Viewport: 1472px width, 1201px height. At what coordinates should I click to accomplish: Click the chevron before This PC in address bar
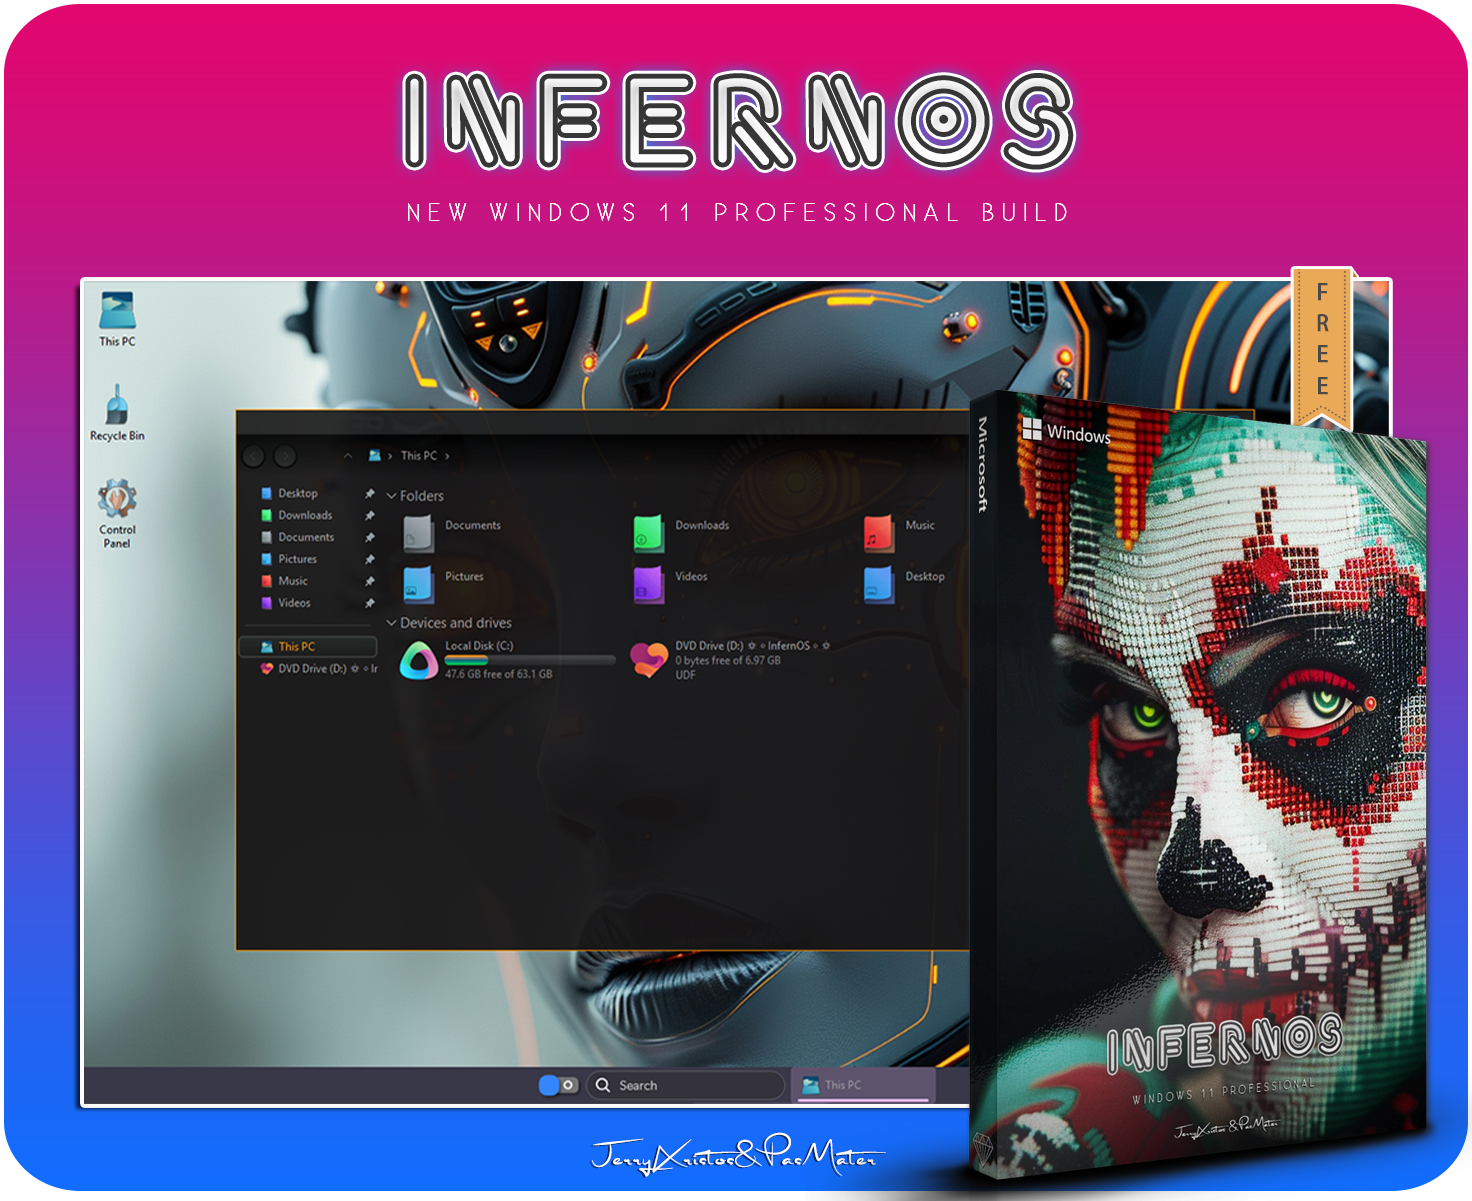390,456
